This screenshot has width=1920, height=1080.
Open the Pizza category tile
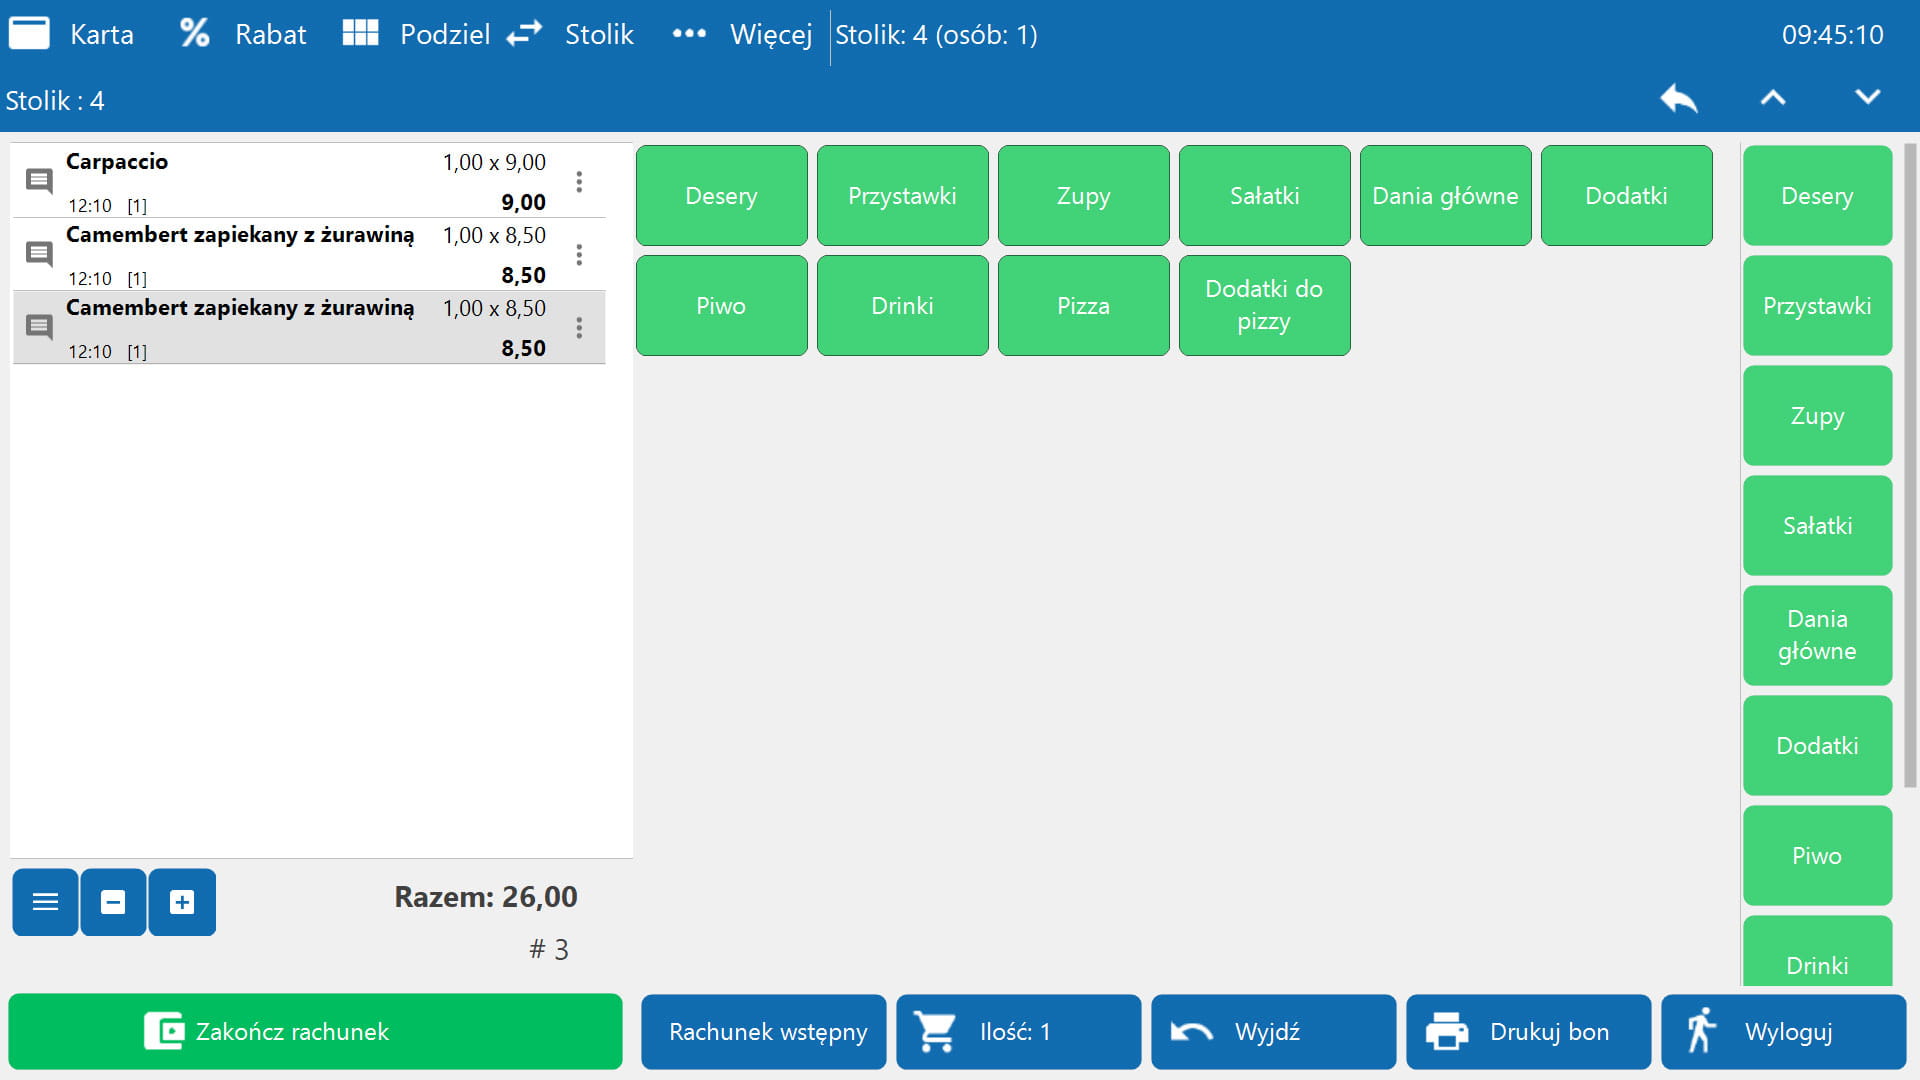click(1083, 306)
